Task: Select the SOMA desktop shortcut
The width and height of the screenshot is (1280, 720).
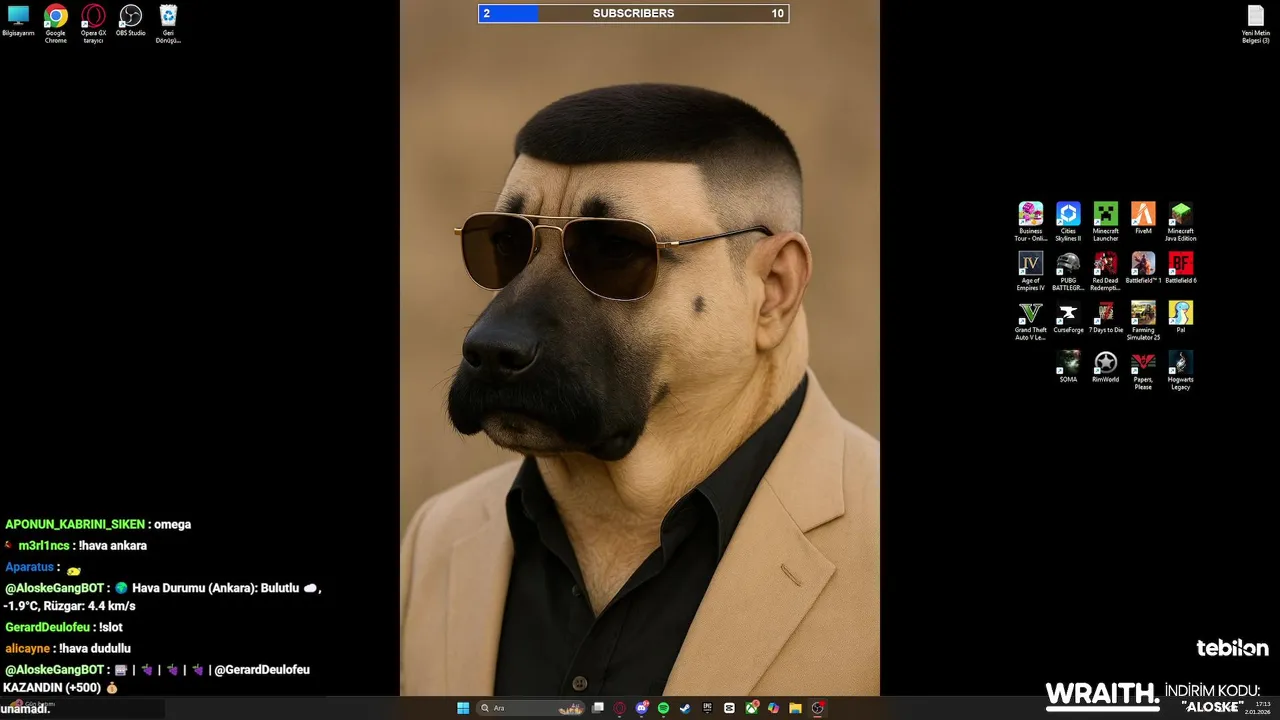Action: 1068,367
